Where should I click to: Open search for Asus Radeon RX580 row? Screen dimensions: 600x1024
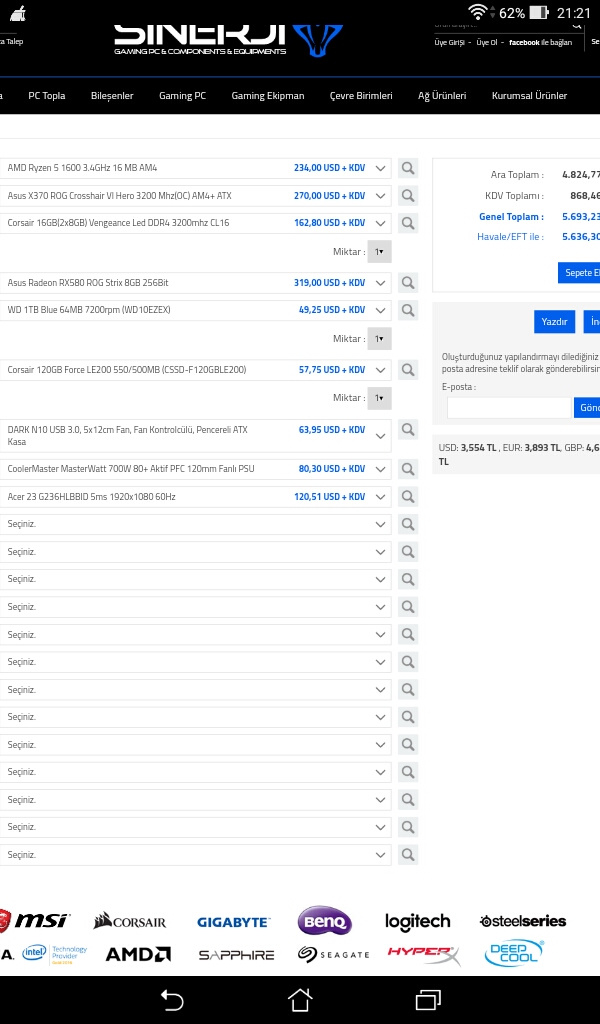(x=408, y=283)
